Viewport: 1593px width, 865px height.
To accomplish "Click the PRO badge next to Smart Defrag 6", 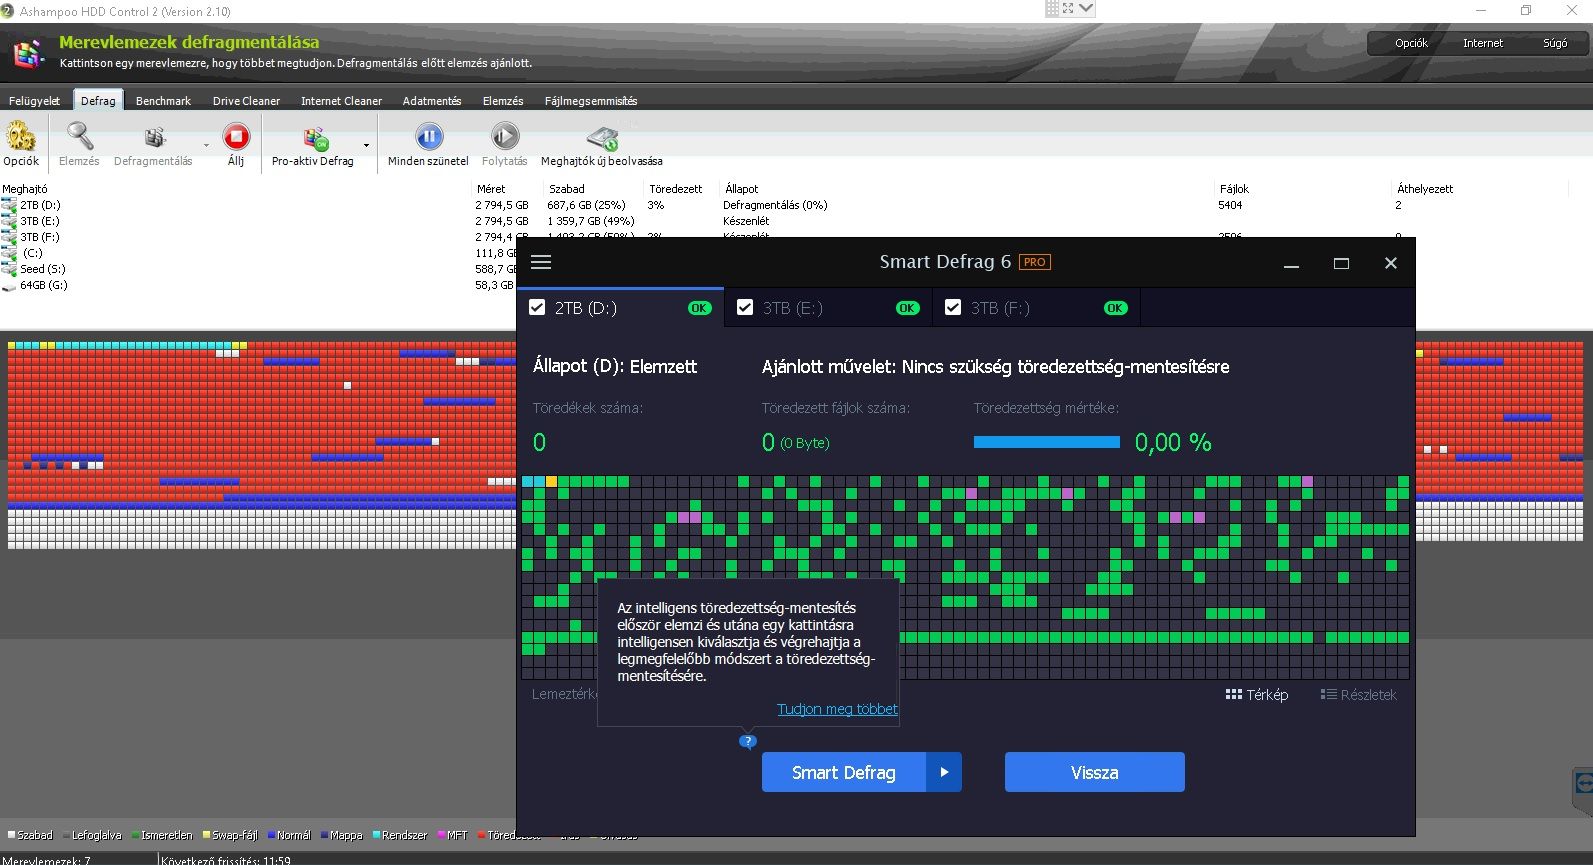I will 1035,262.
